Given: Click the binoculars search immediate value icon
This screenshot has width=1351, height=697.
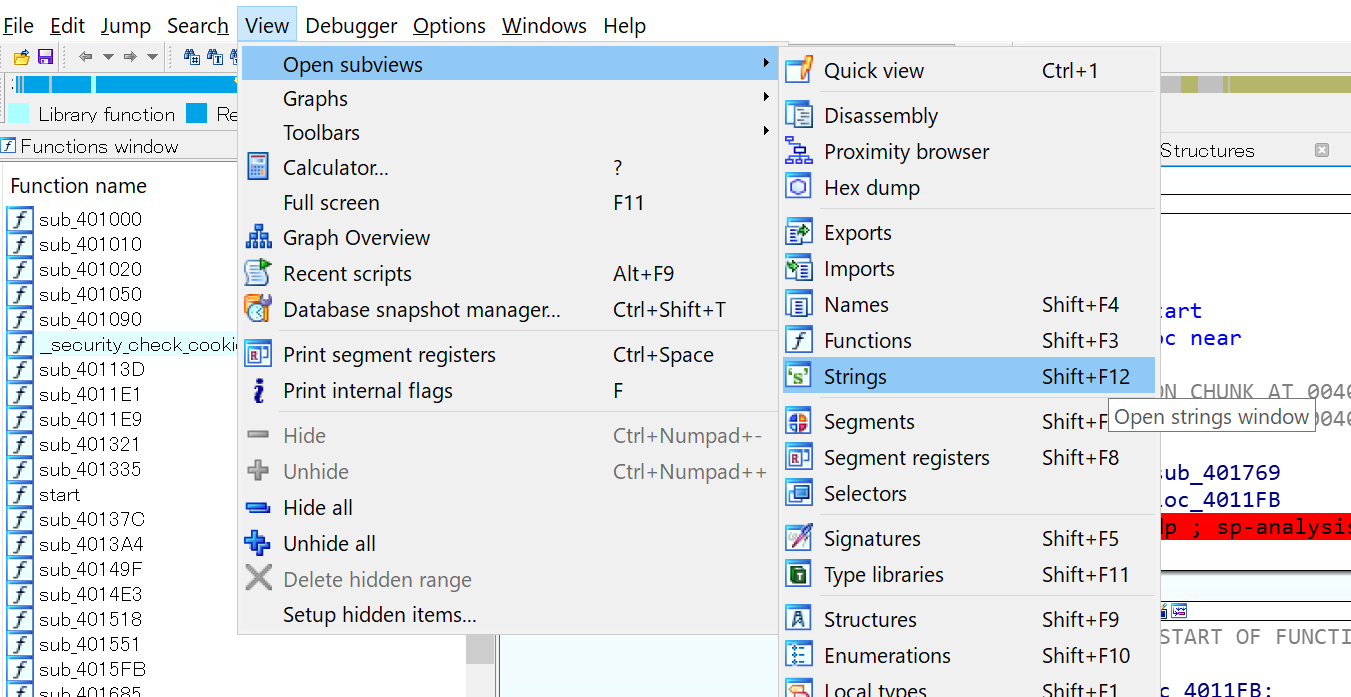Looking at the screenshot, I should pyautogui.click(x=191, y=57).
